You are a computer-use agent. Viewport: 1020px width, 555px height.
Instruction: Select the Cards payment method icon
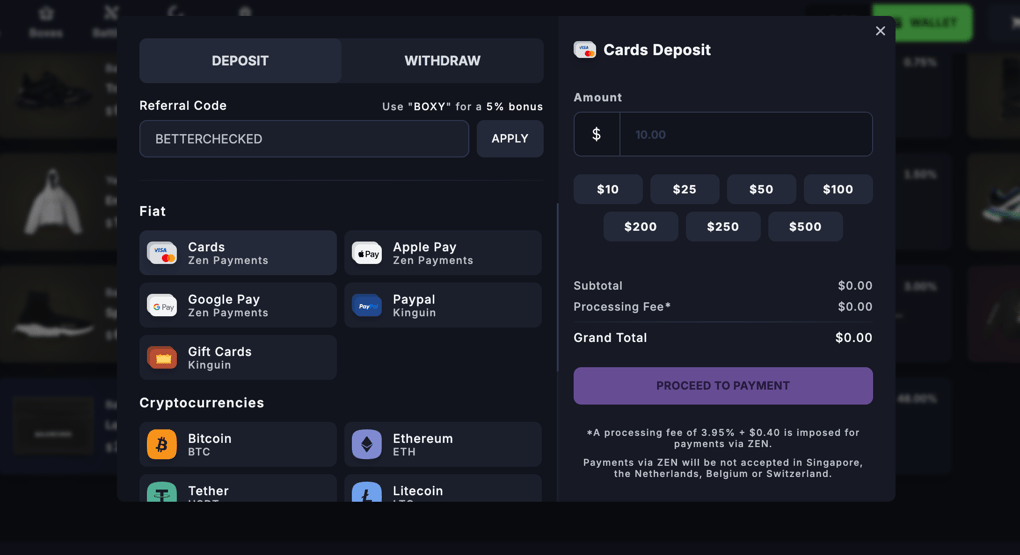(162, 253)
